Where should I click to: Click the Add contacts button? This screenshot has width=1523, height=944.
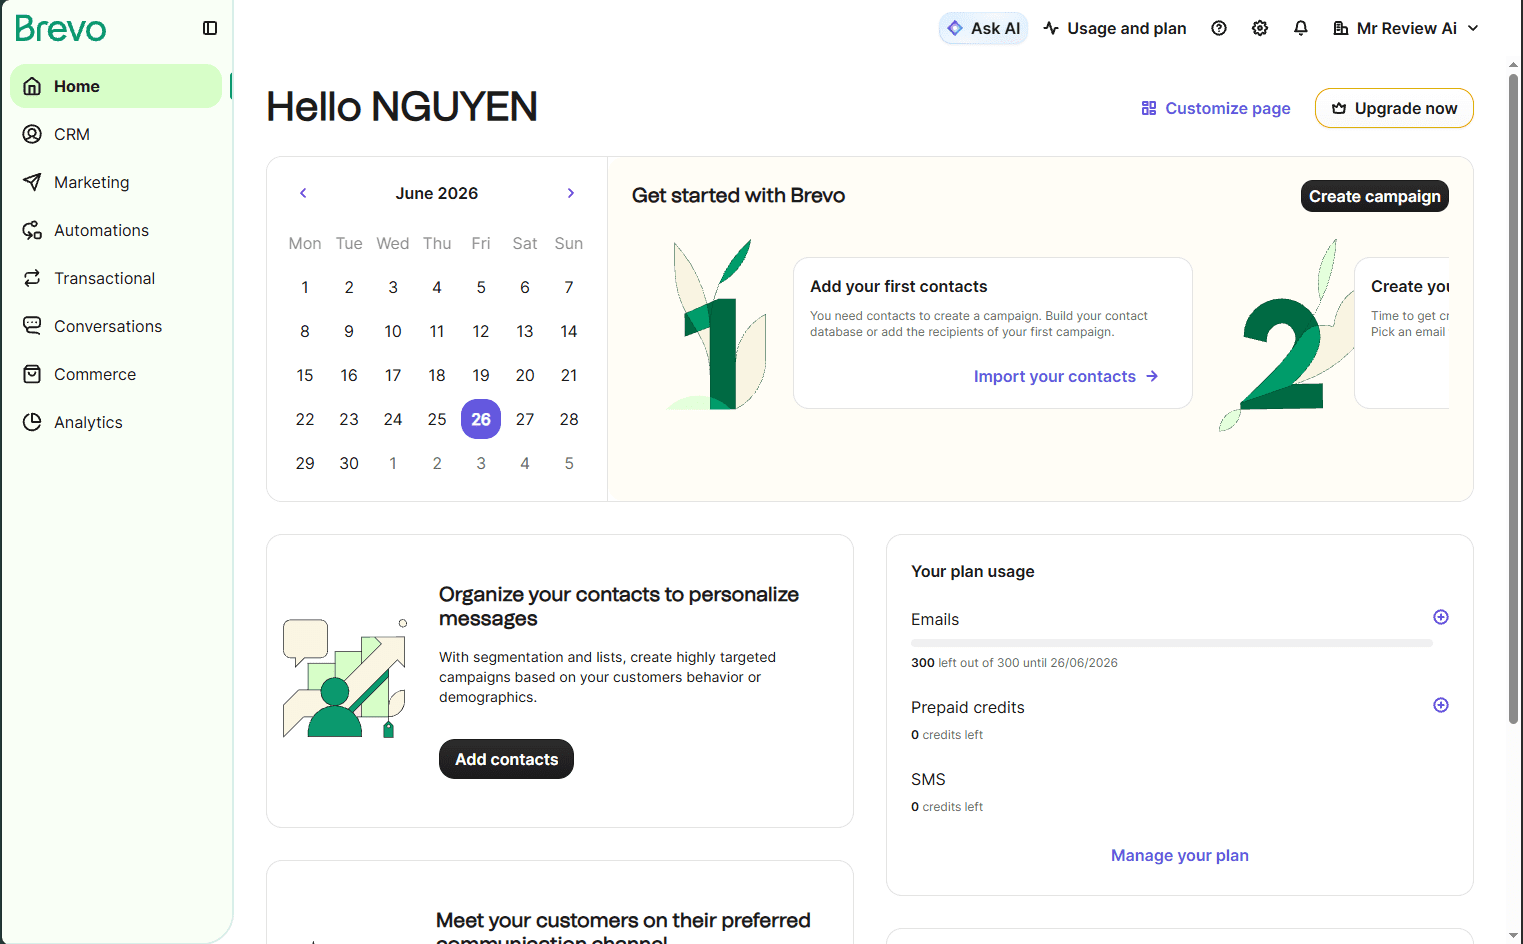[x=506, y=759]
